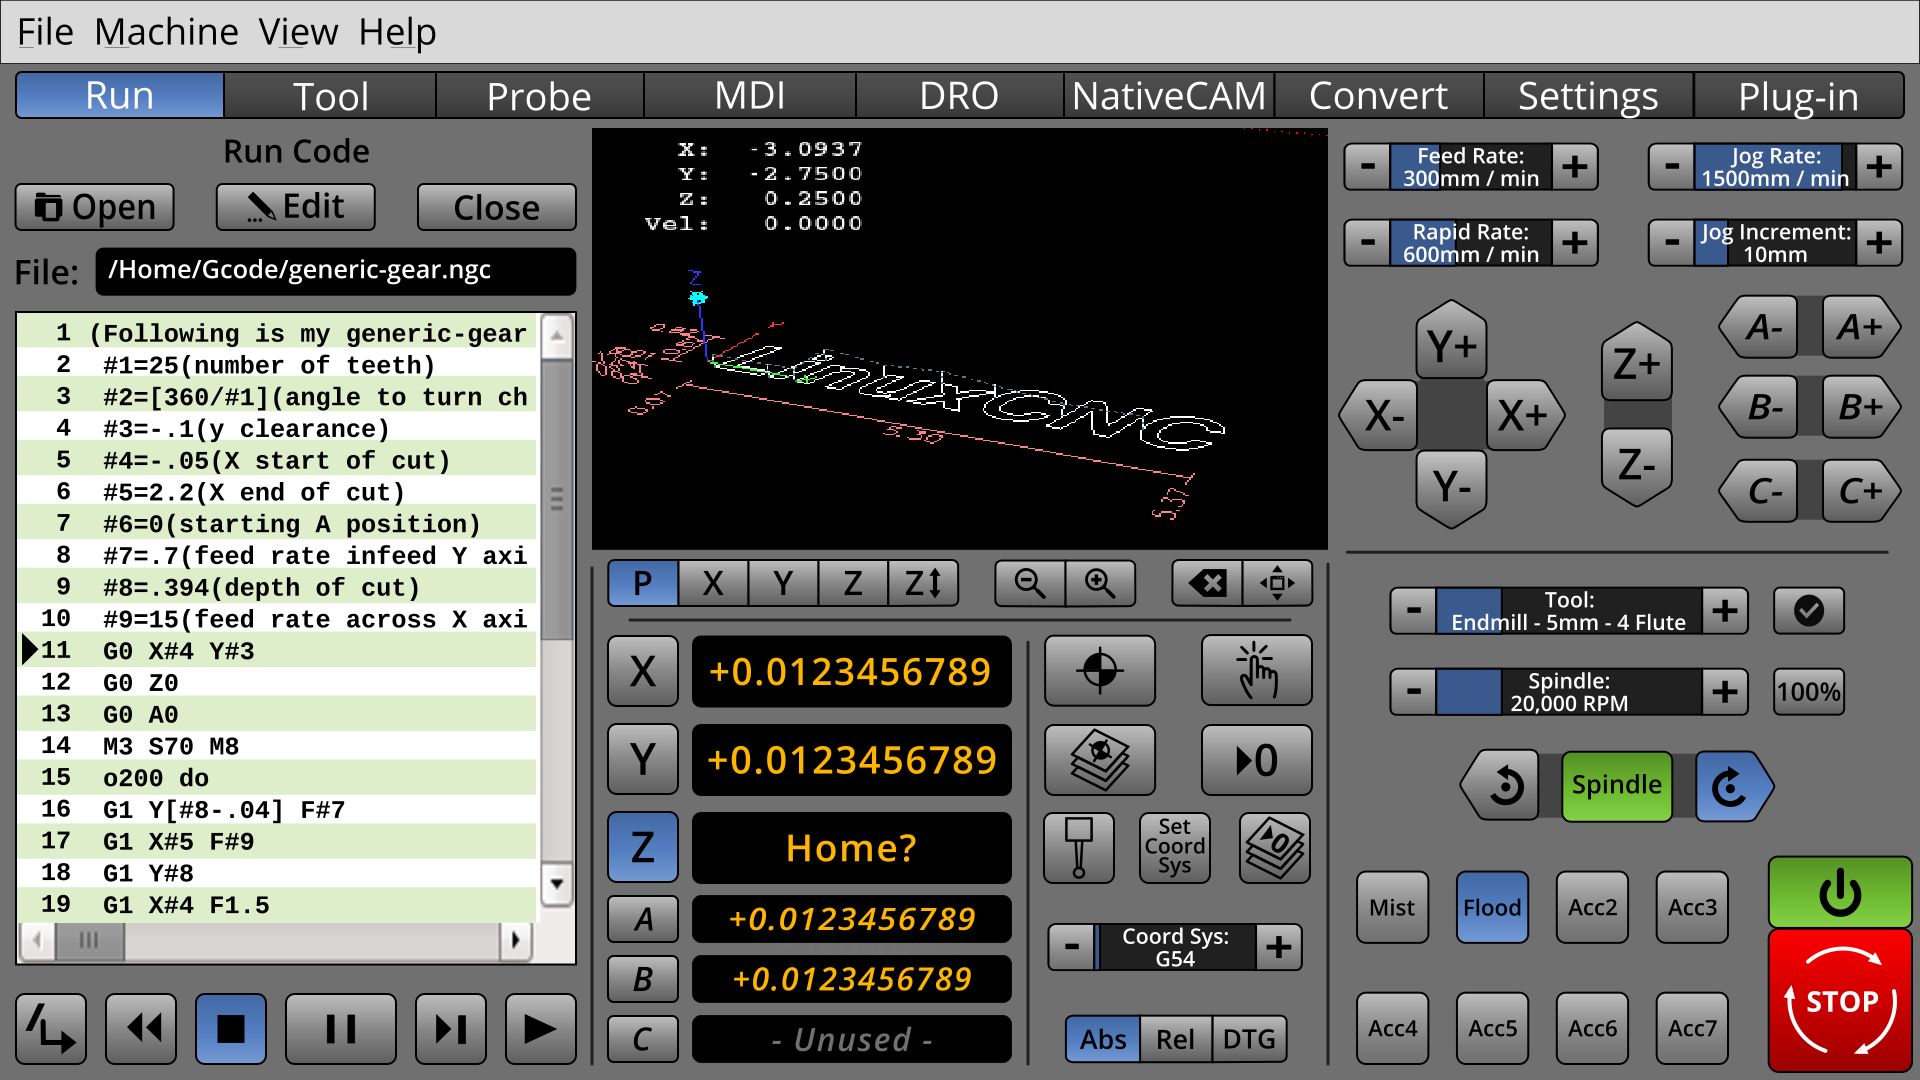Toggle the Acc2 accessory
Screen dimensions: 1920x1080
click(x=1592, y=907)
